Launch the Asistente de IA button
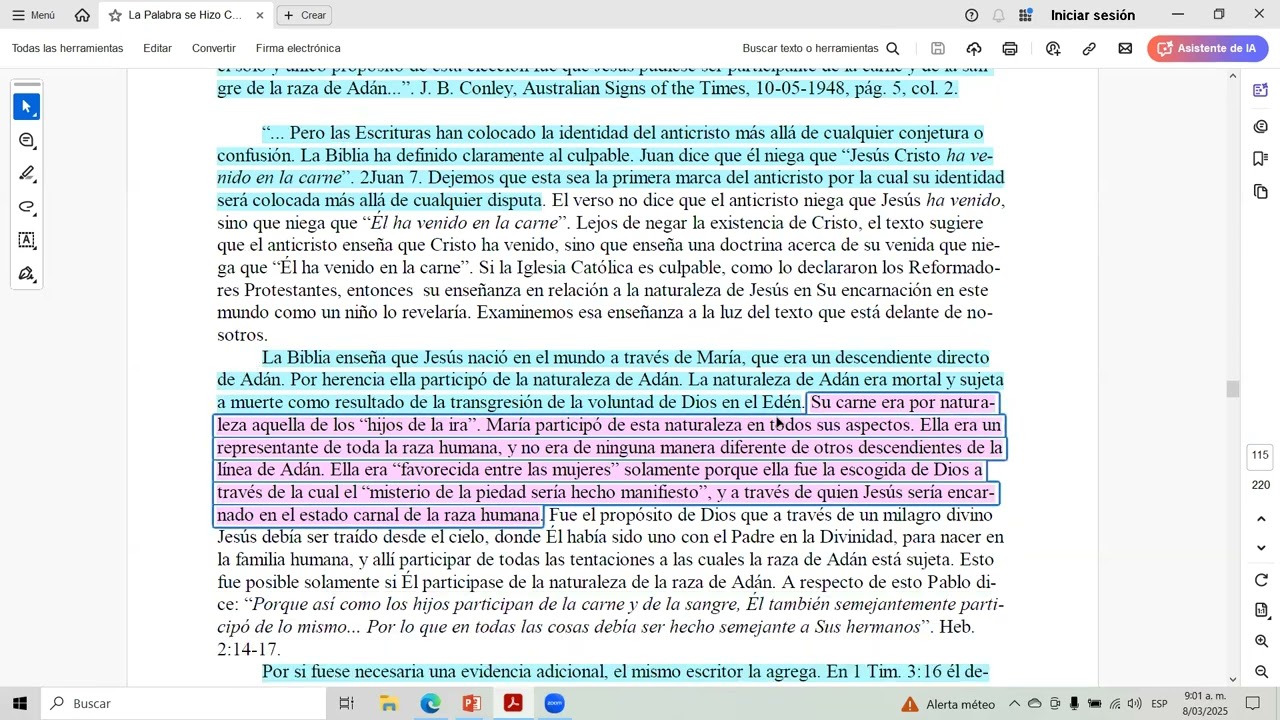This screenshot has width=1280, height=720. point(1207,48)
